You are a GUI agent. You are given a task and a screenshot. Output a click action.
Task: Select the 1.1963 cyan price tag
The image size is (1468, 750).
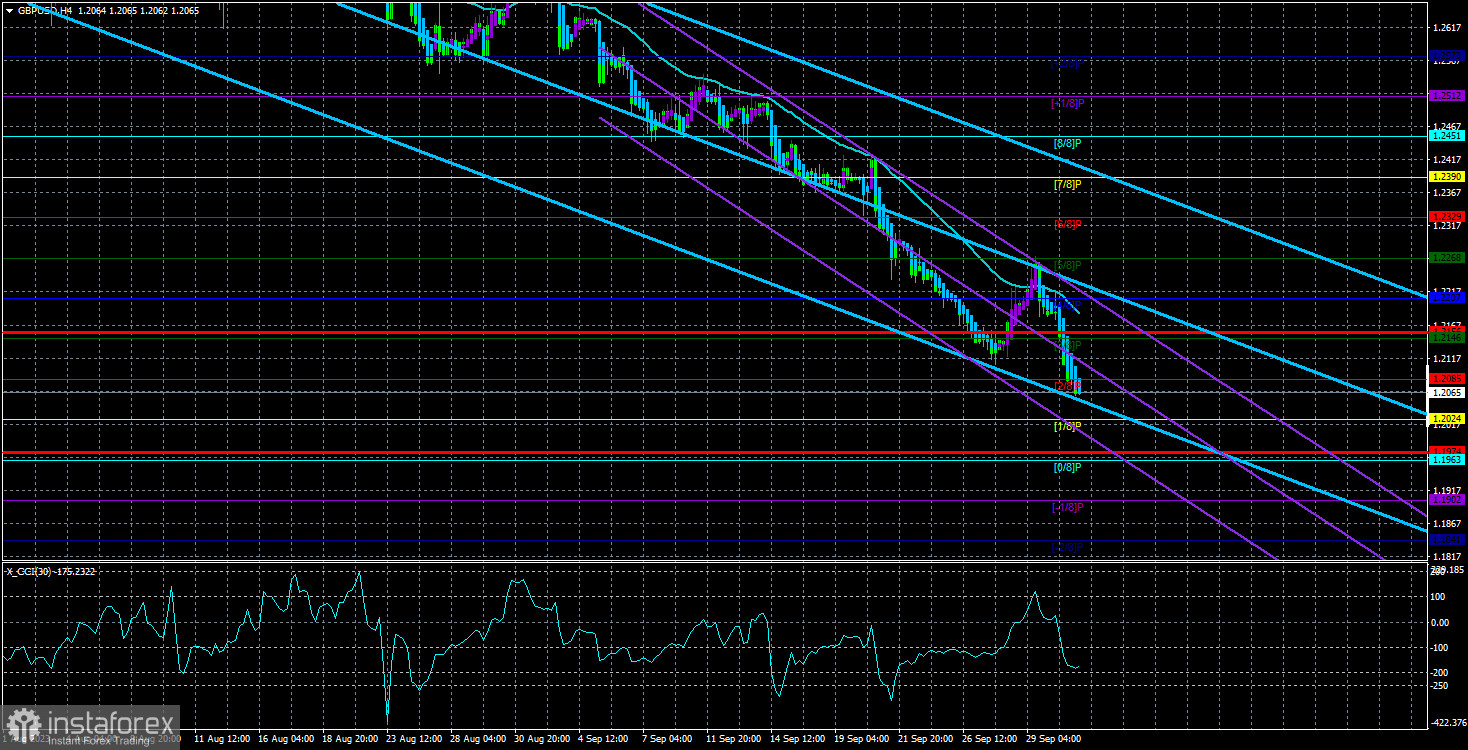click(x=1447, y=460)
